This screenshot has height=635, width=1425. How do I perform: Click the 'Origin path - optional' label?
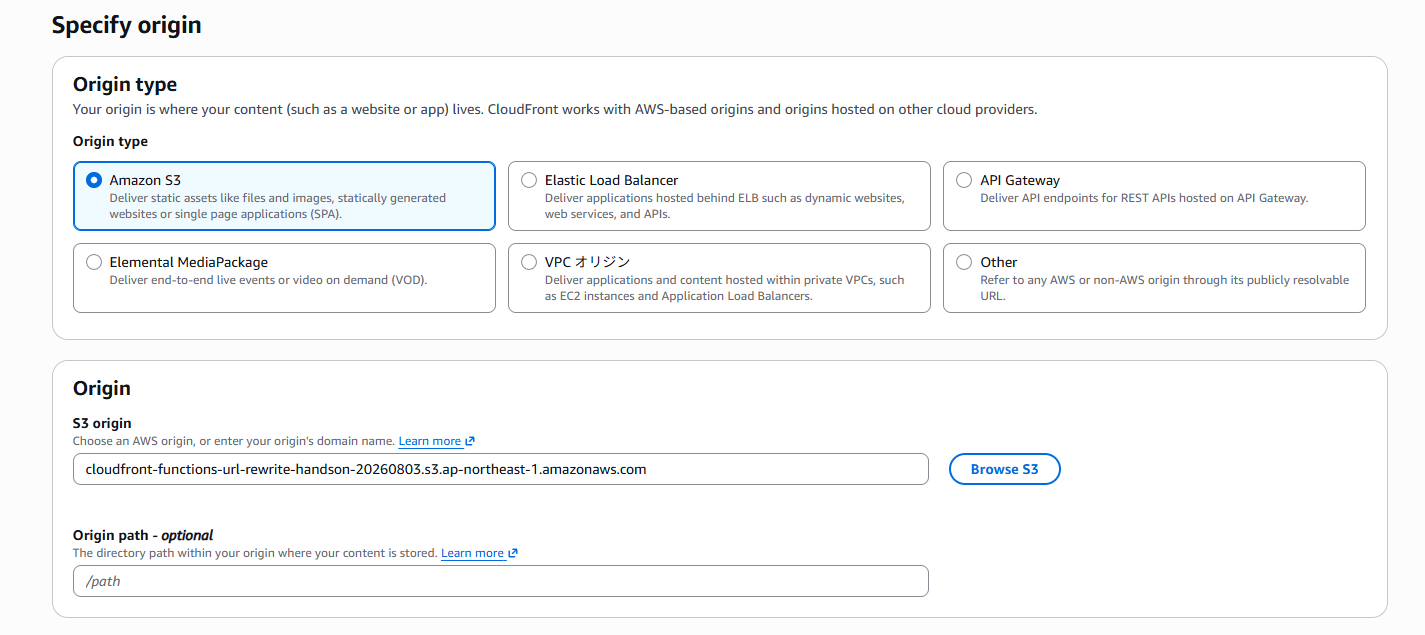143,535
